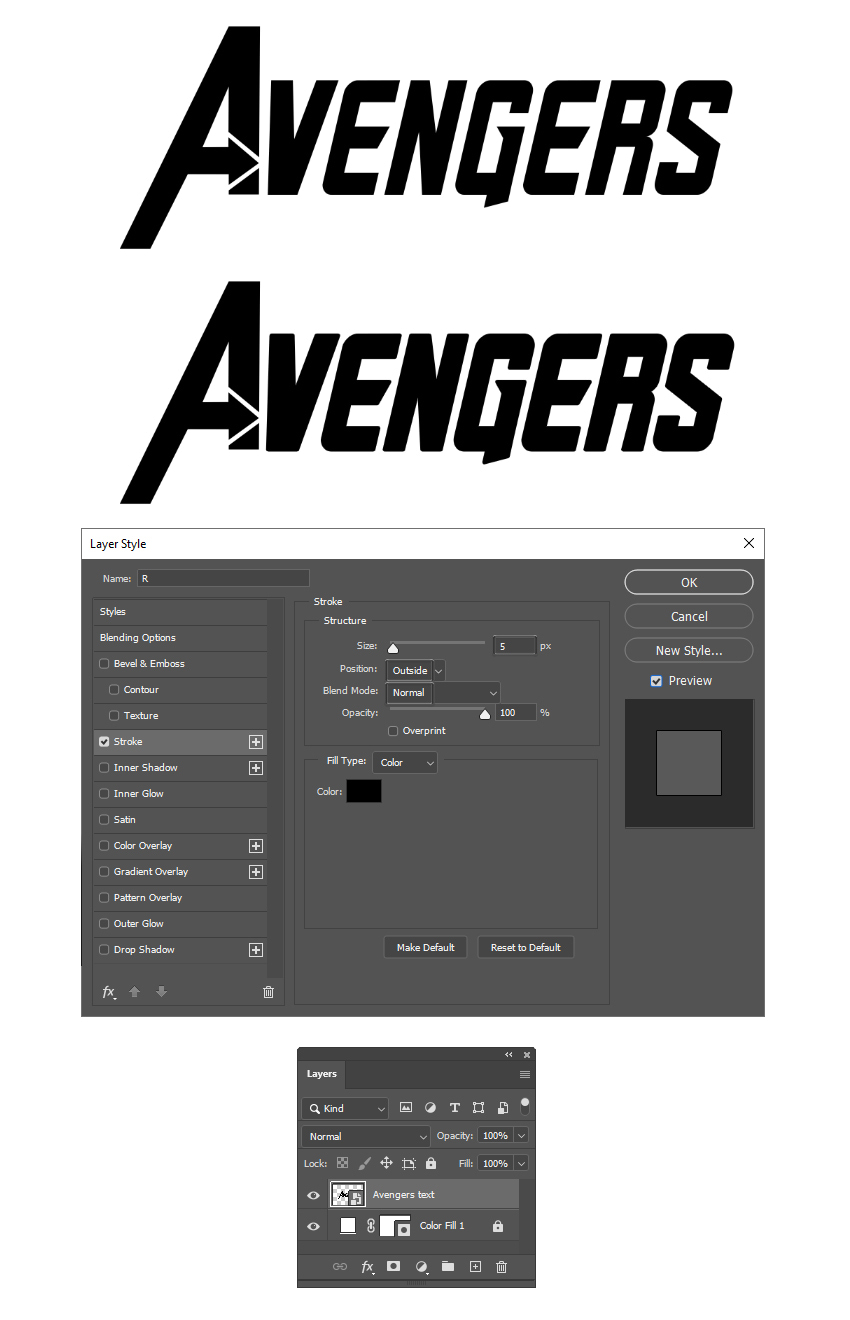The height and width of the screenshot is (1320, 850).
Task: Uncheck the Stroke effect checkbox
Action: click(x=104, y=742)
